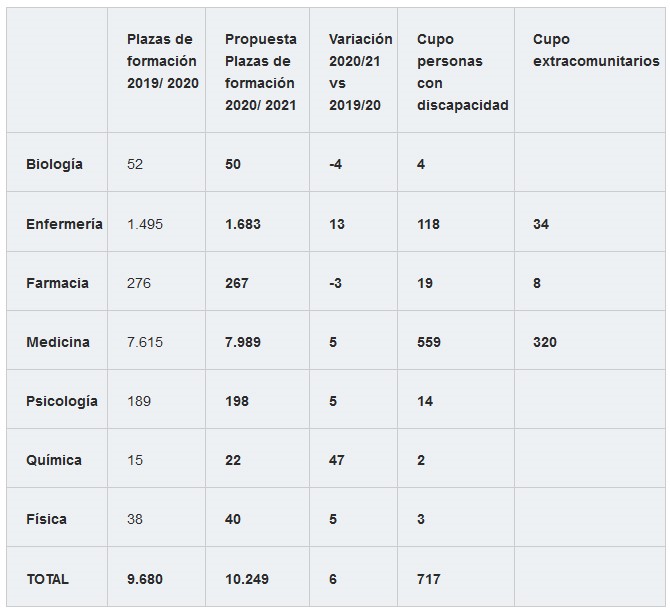Click the Física row label
Viewport: 670px width, 614px height.
[x=46, y=519]
